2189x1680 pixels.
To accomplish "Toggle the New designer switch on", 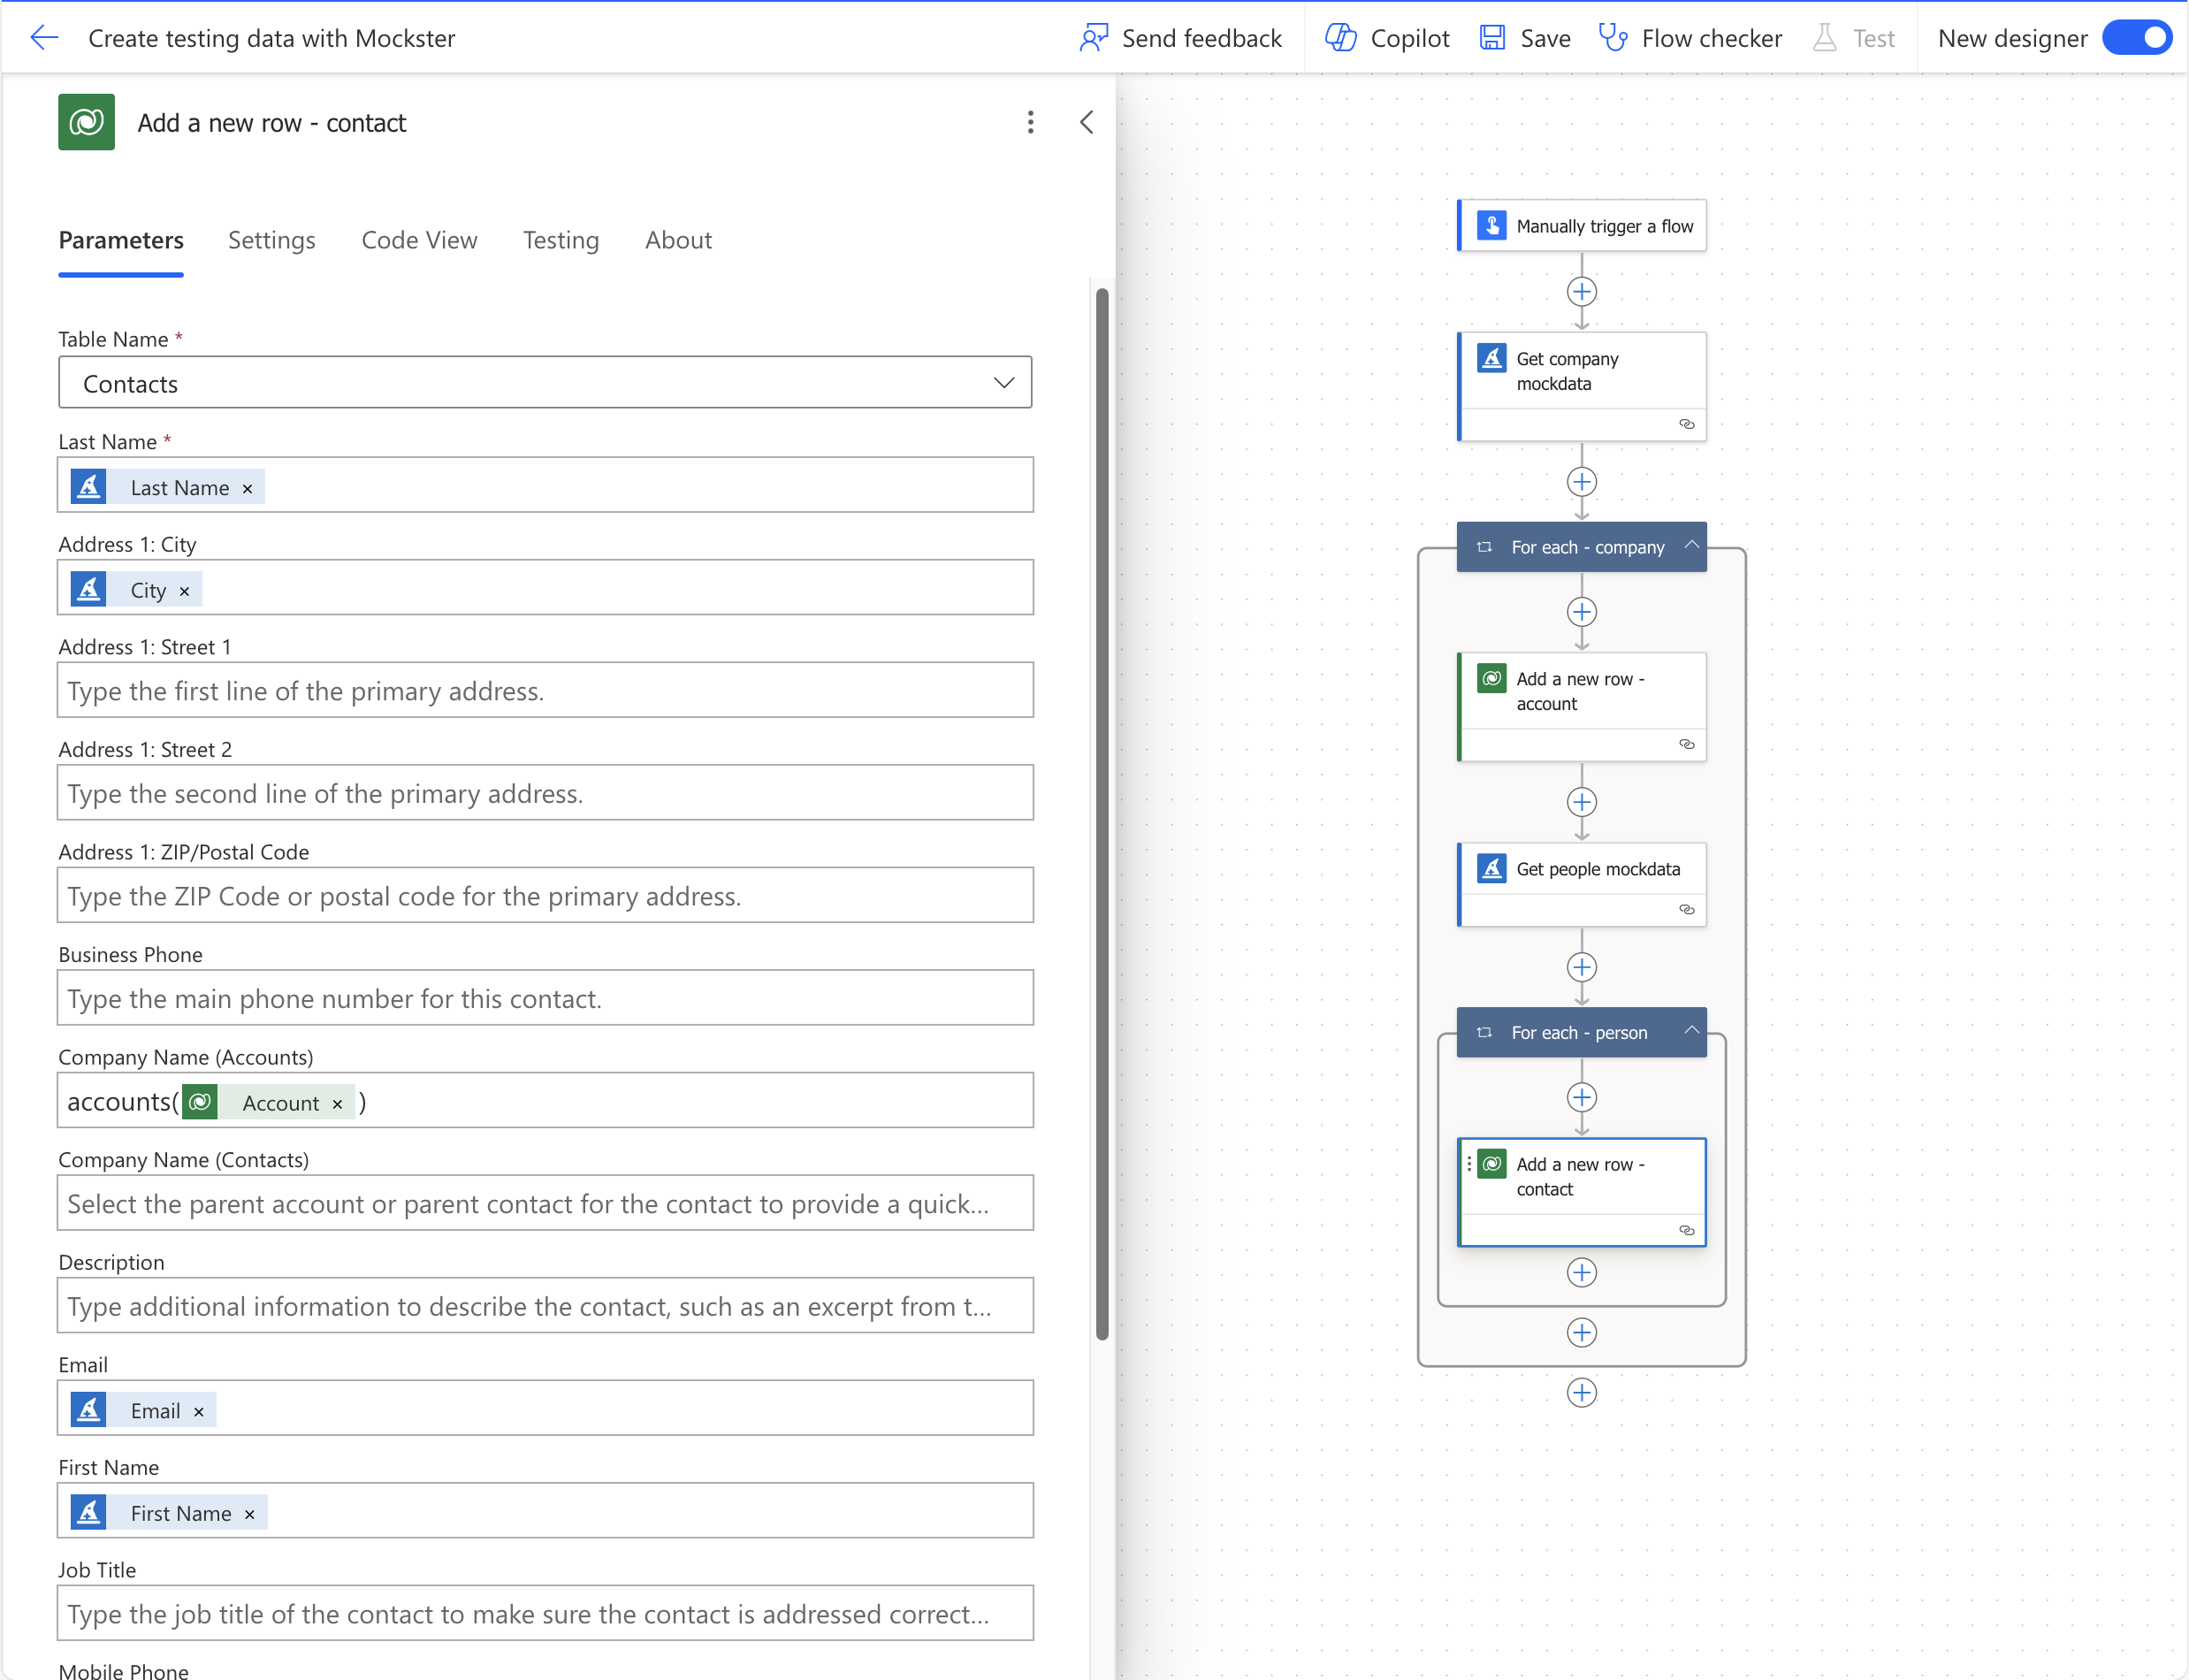I will pos(2139,35).
